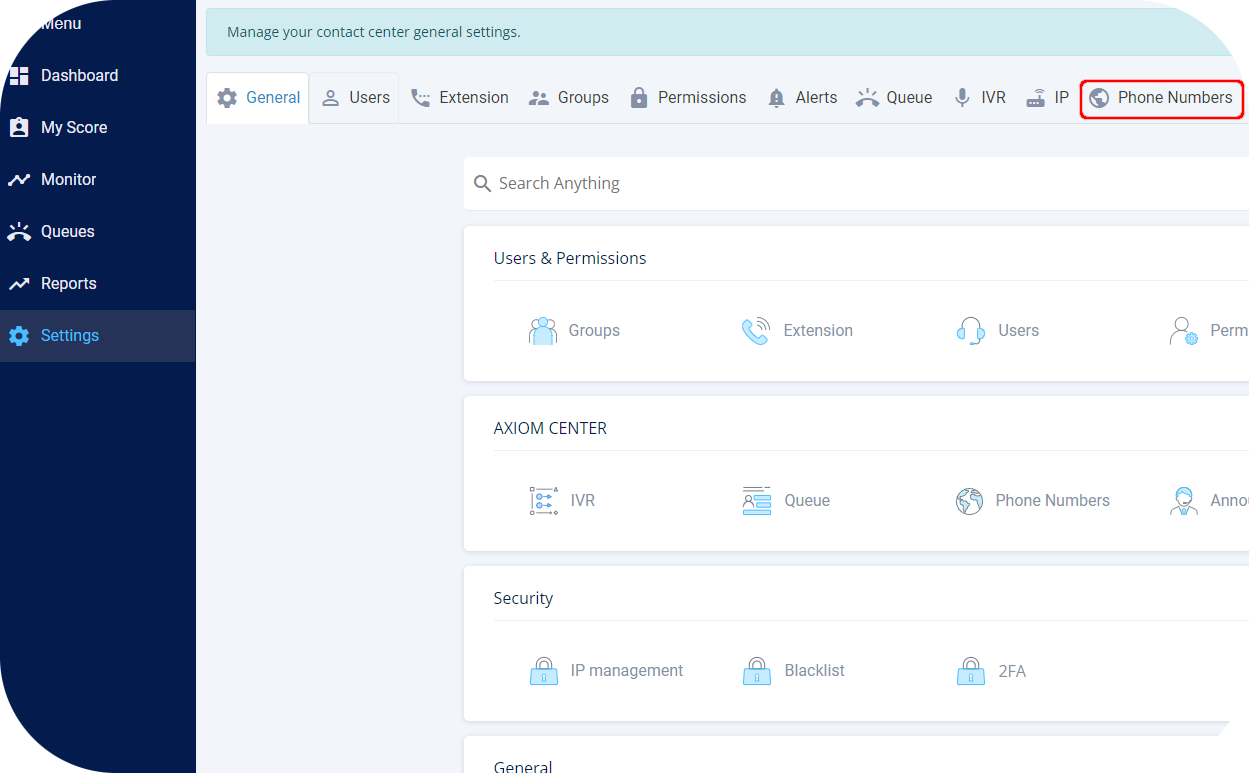Select the Groups tab
Viewport: 1249px width, 773px height.
point(568,98)
